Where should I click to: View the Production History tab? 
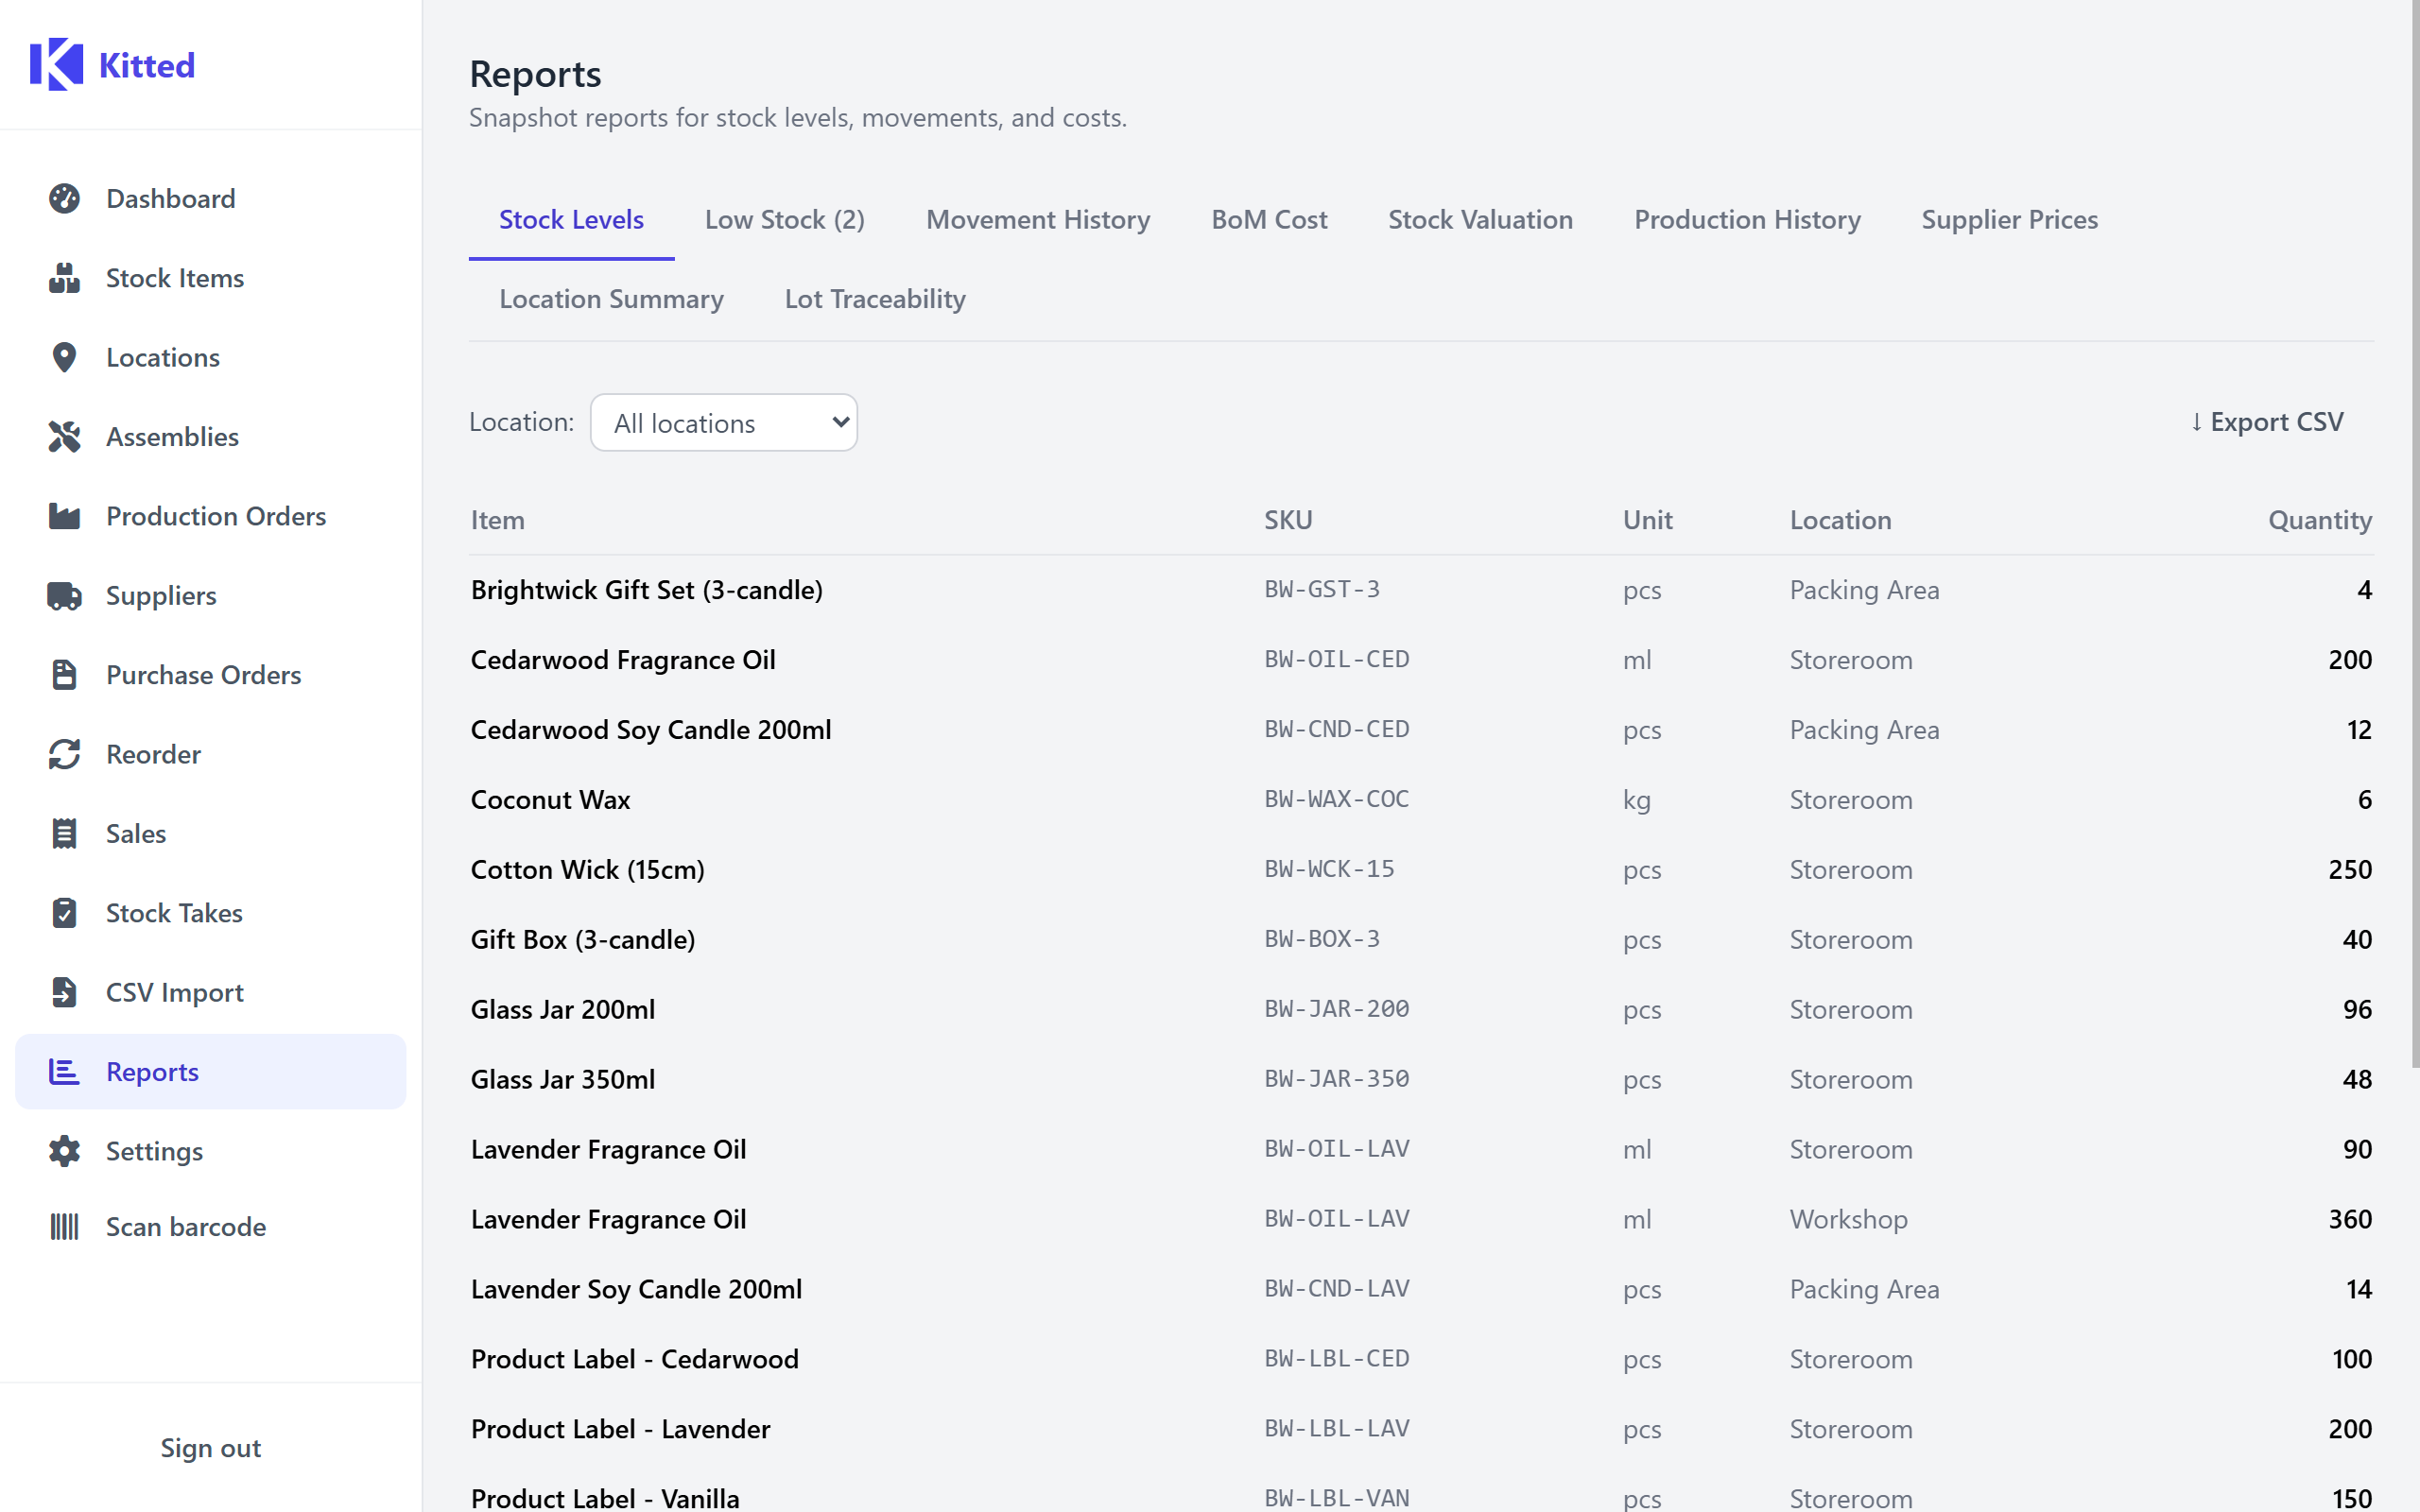point(1747,220)
